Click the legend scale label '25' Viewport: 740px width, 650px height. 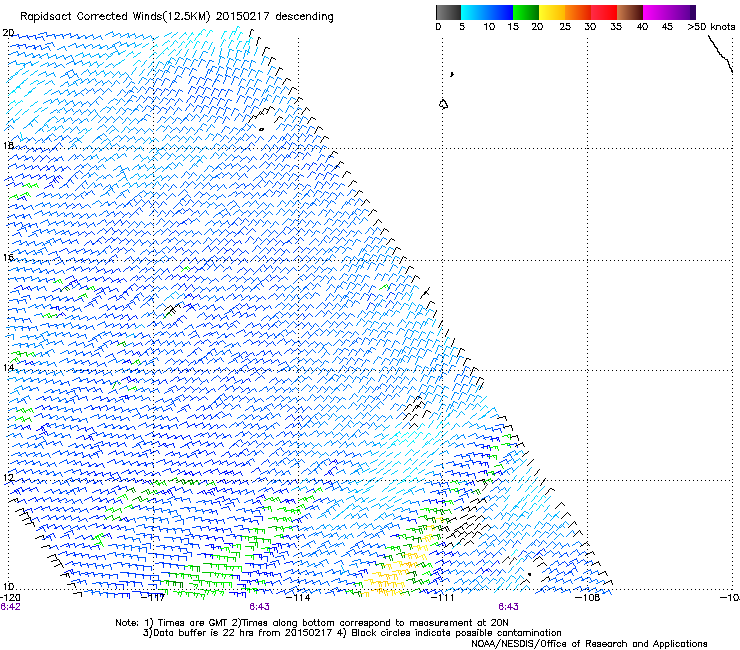[565, 27]
